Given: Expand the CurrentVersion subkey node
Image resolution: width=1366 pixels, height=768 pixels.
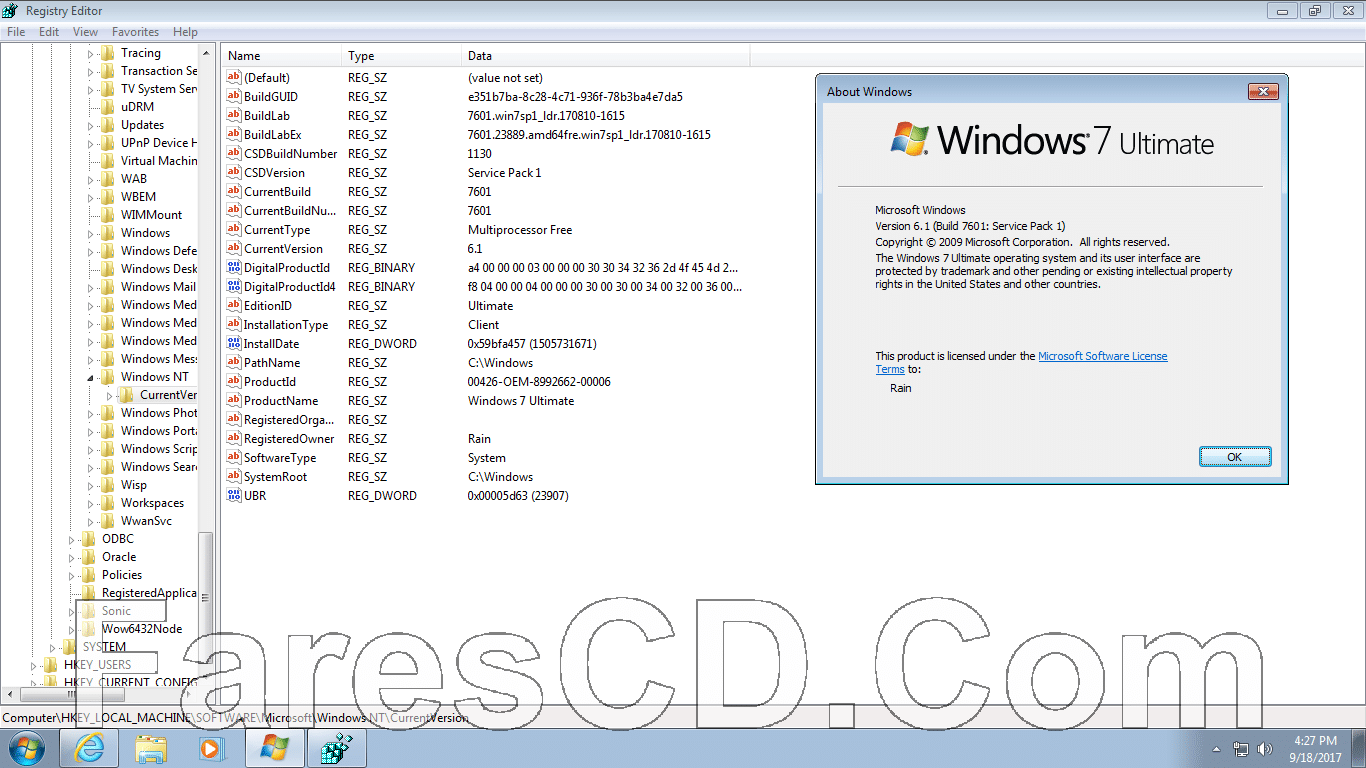Looking at the screenshot, I should coord(109,395).
